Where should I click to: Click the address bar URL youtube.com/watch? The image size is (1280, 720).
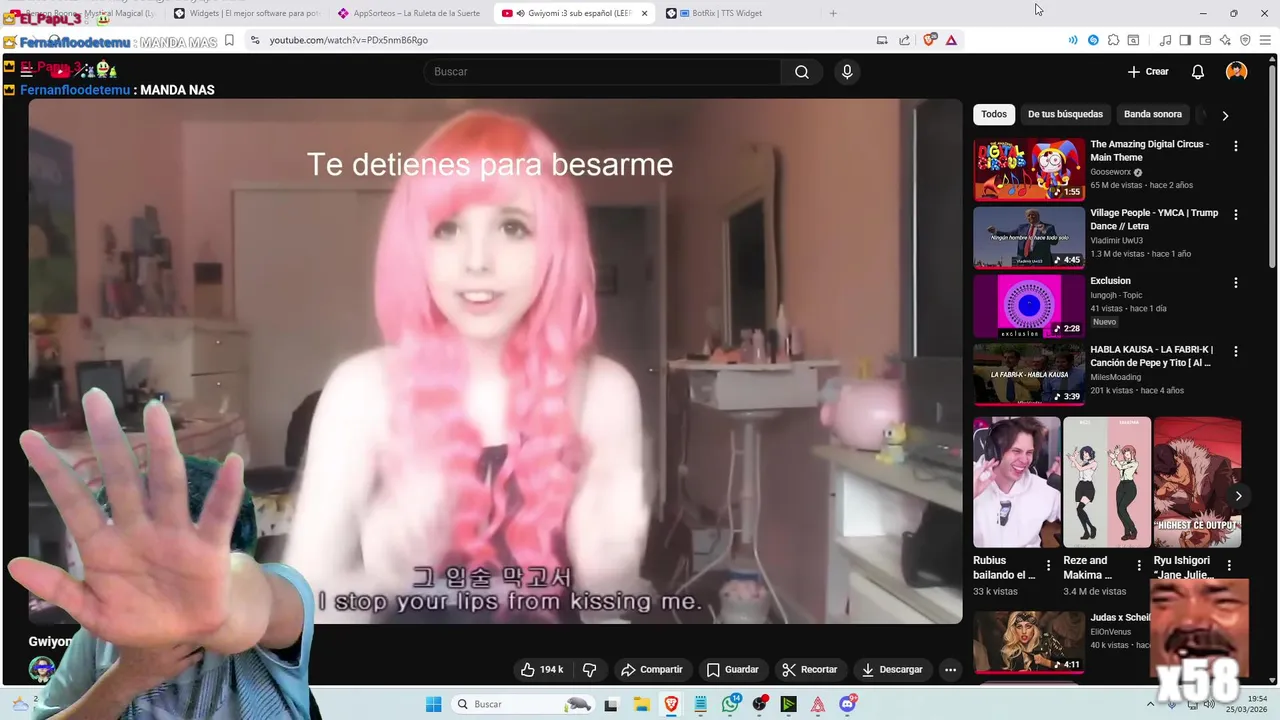coord(348,40)
